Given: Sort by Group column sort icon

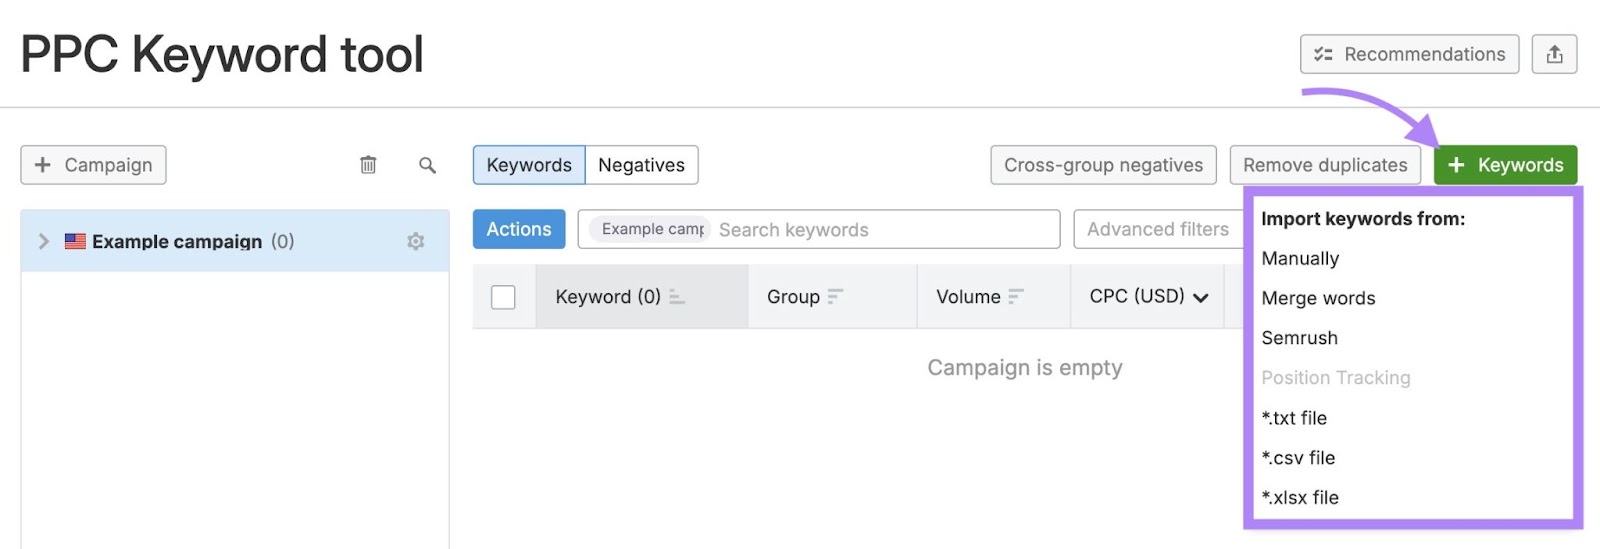Looking at the screenshot, I should point(835,297).
